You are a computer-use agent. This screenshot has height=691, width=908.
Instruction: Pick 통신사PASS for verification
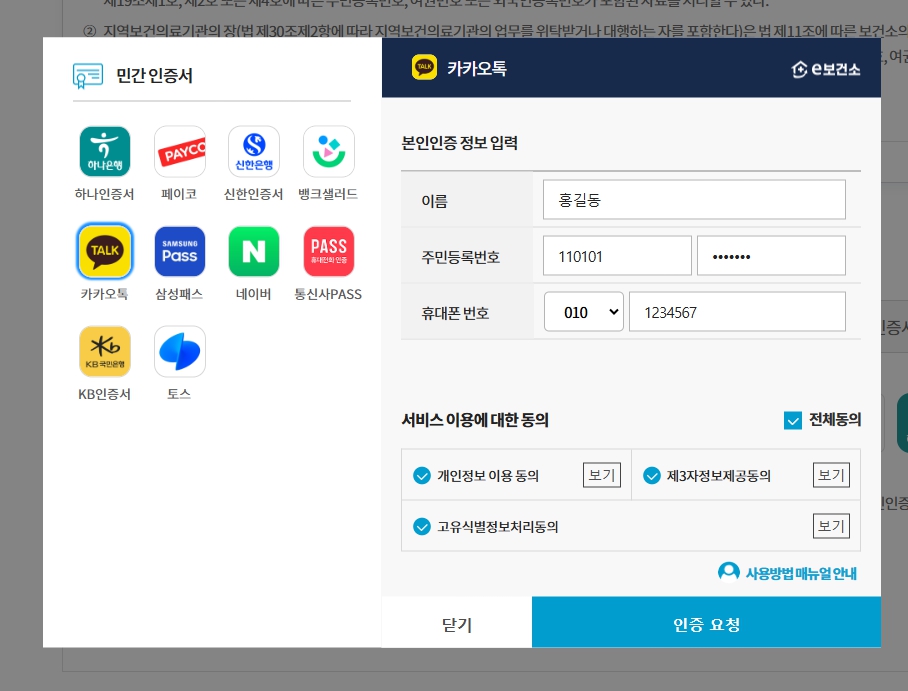[329, 251]
